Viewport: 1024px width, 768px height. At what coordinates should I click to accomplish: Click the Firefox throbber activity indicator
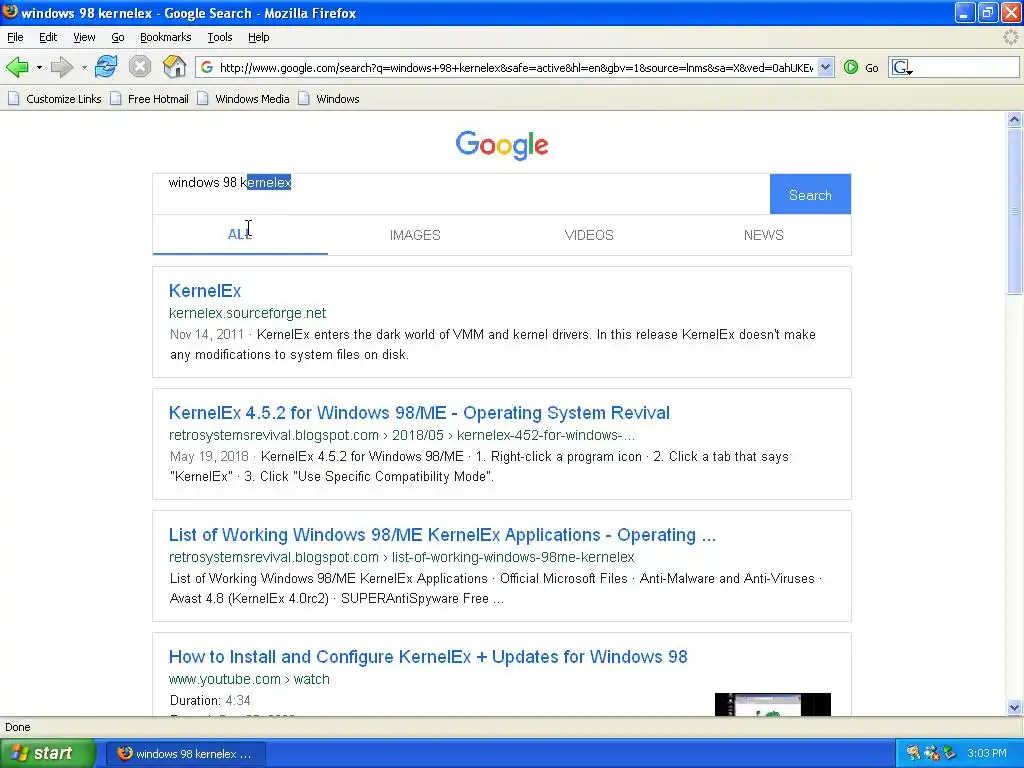tap(1010, 37)
